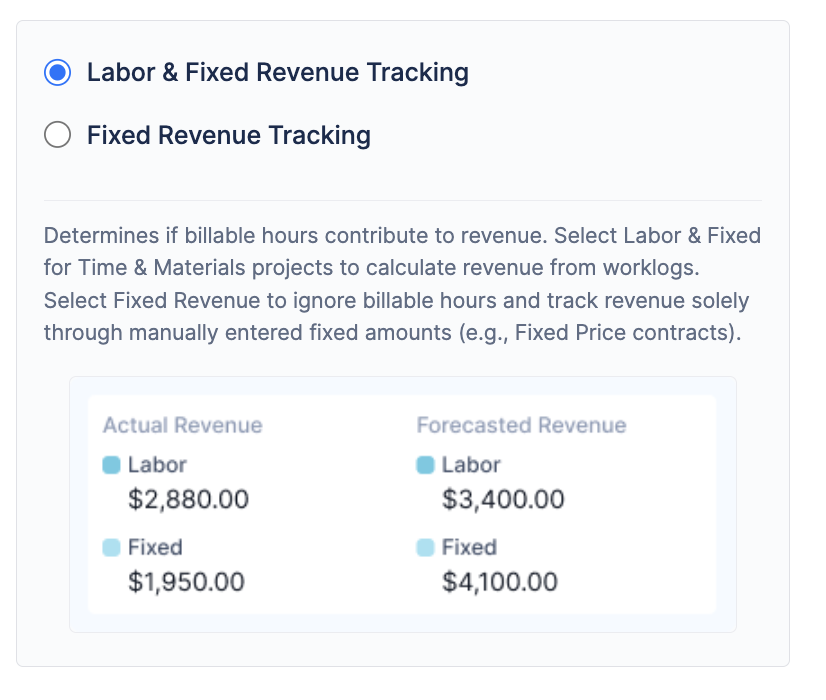826x700 pixels.
Task: Click the Forecasted Revenue heading
Action: 521,425
